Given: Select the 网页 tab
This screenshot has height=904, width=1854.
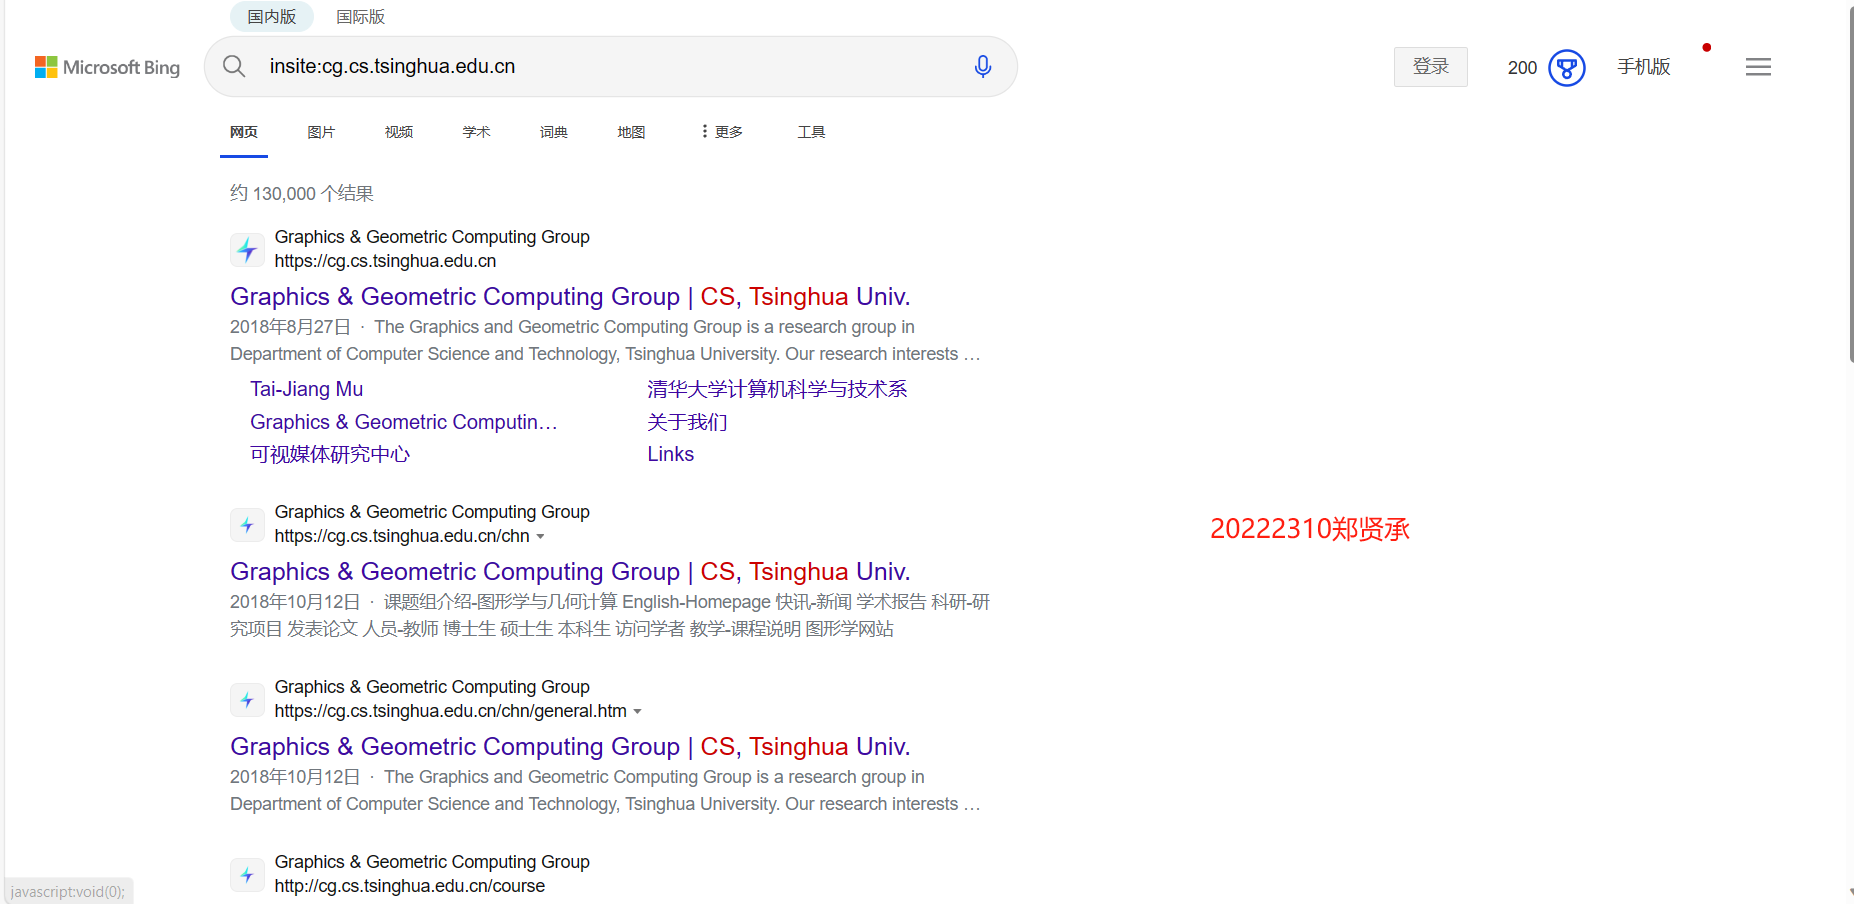Looking at the screenshot, I should click(244, 132).
